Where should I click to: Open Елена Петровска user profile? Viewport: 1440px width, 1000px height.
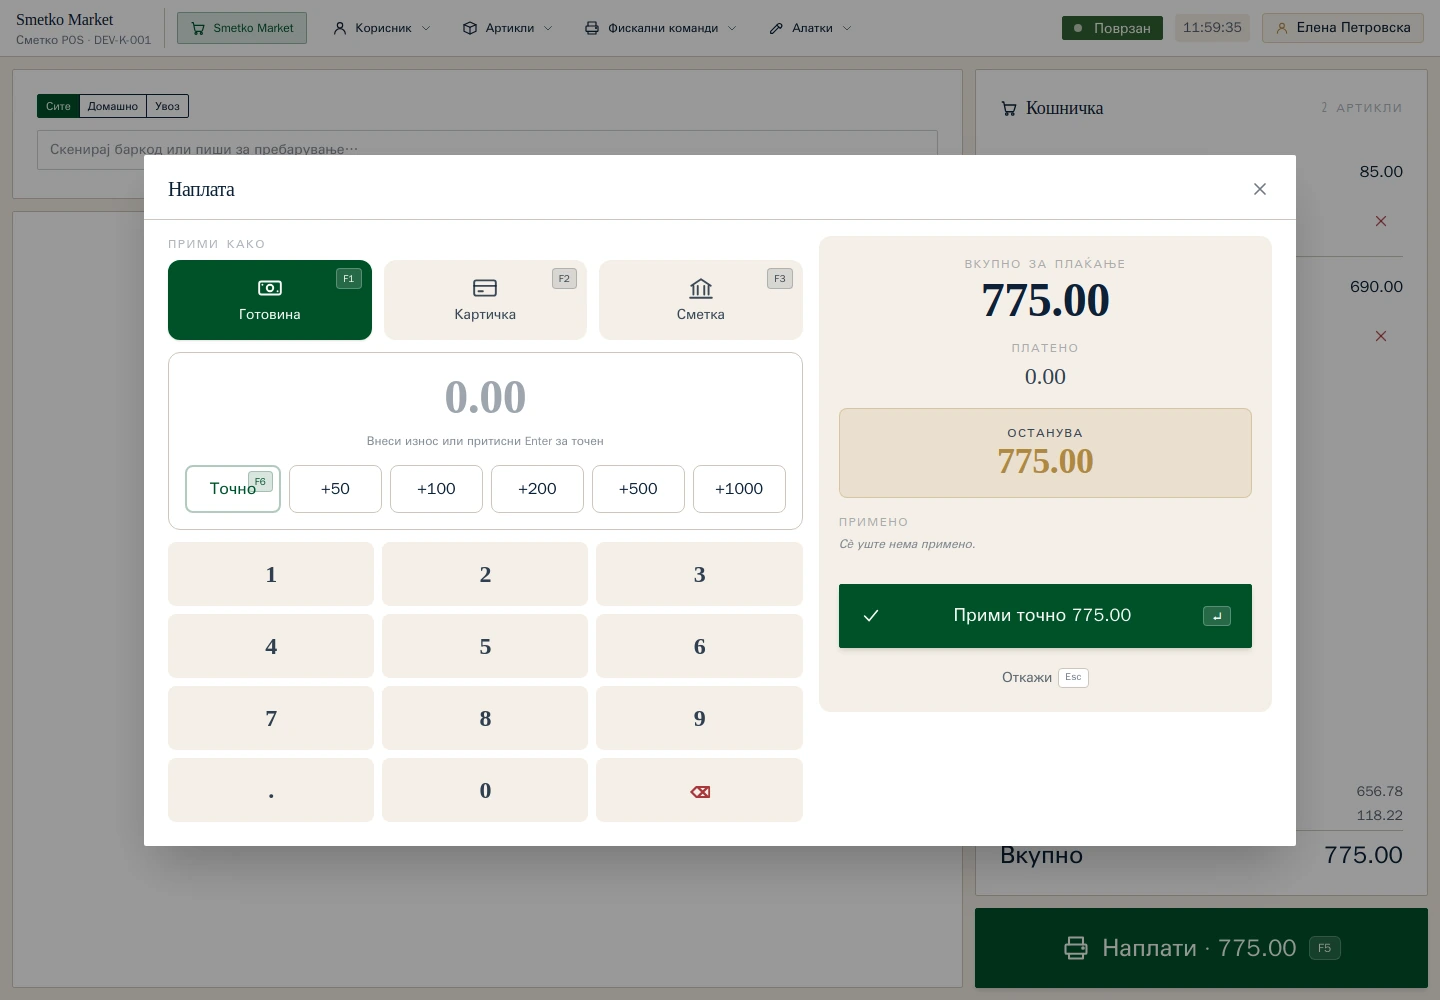click(x=1343, y=28)
